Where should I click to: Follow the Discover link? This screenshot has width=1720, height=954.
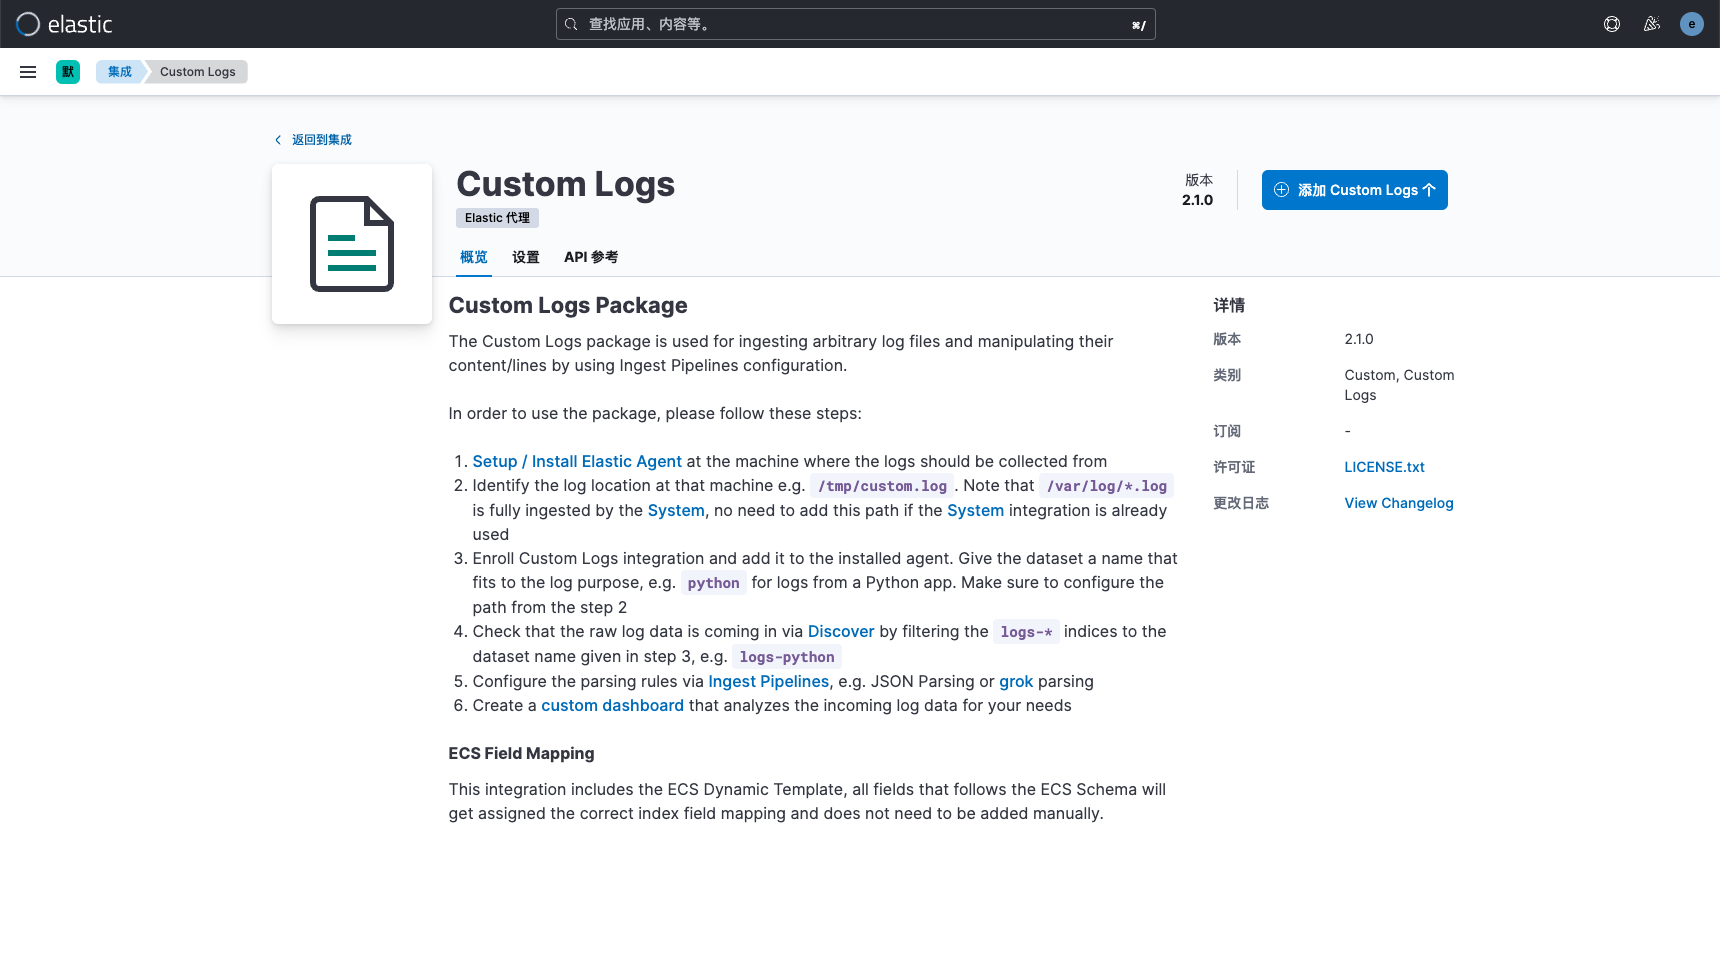[841, 631]
